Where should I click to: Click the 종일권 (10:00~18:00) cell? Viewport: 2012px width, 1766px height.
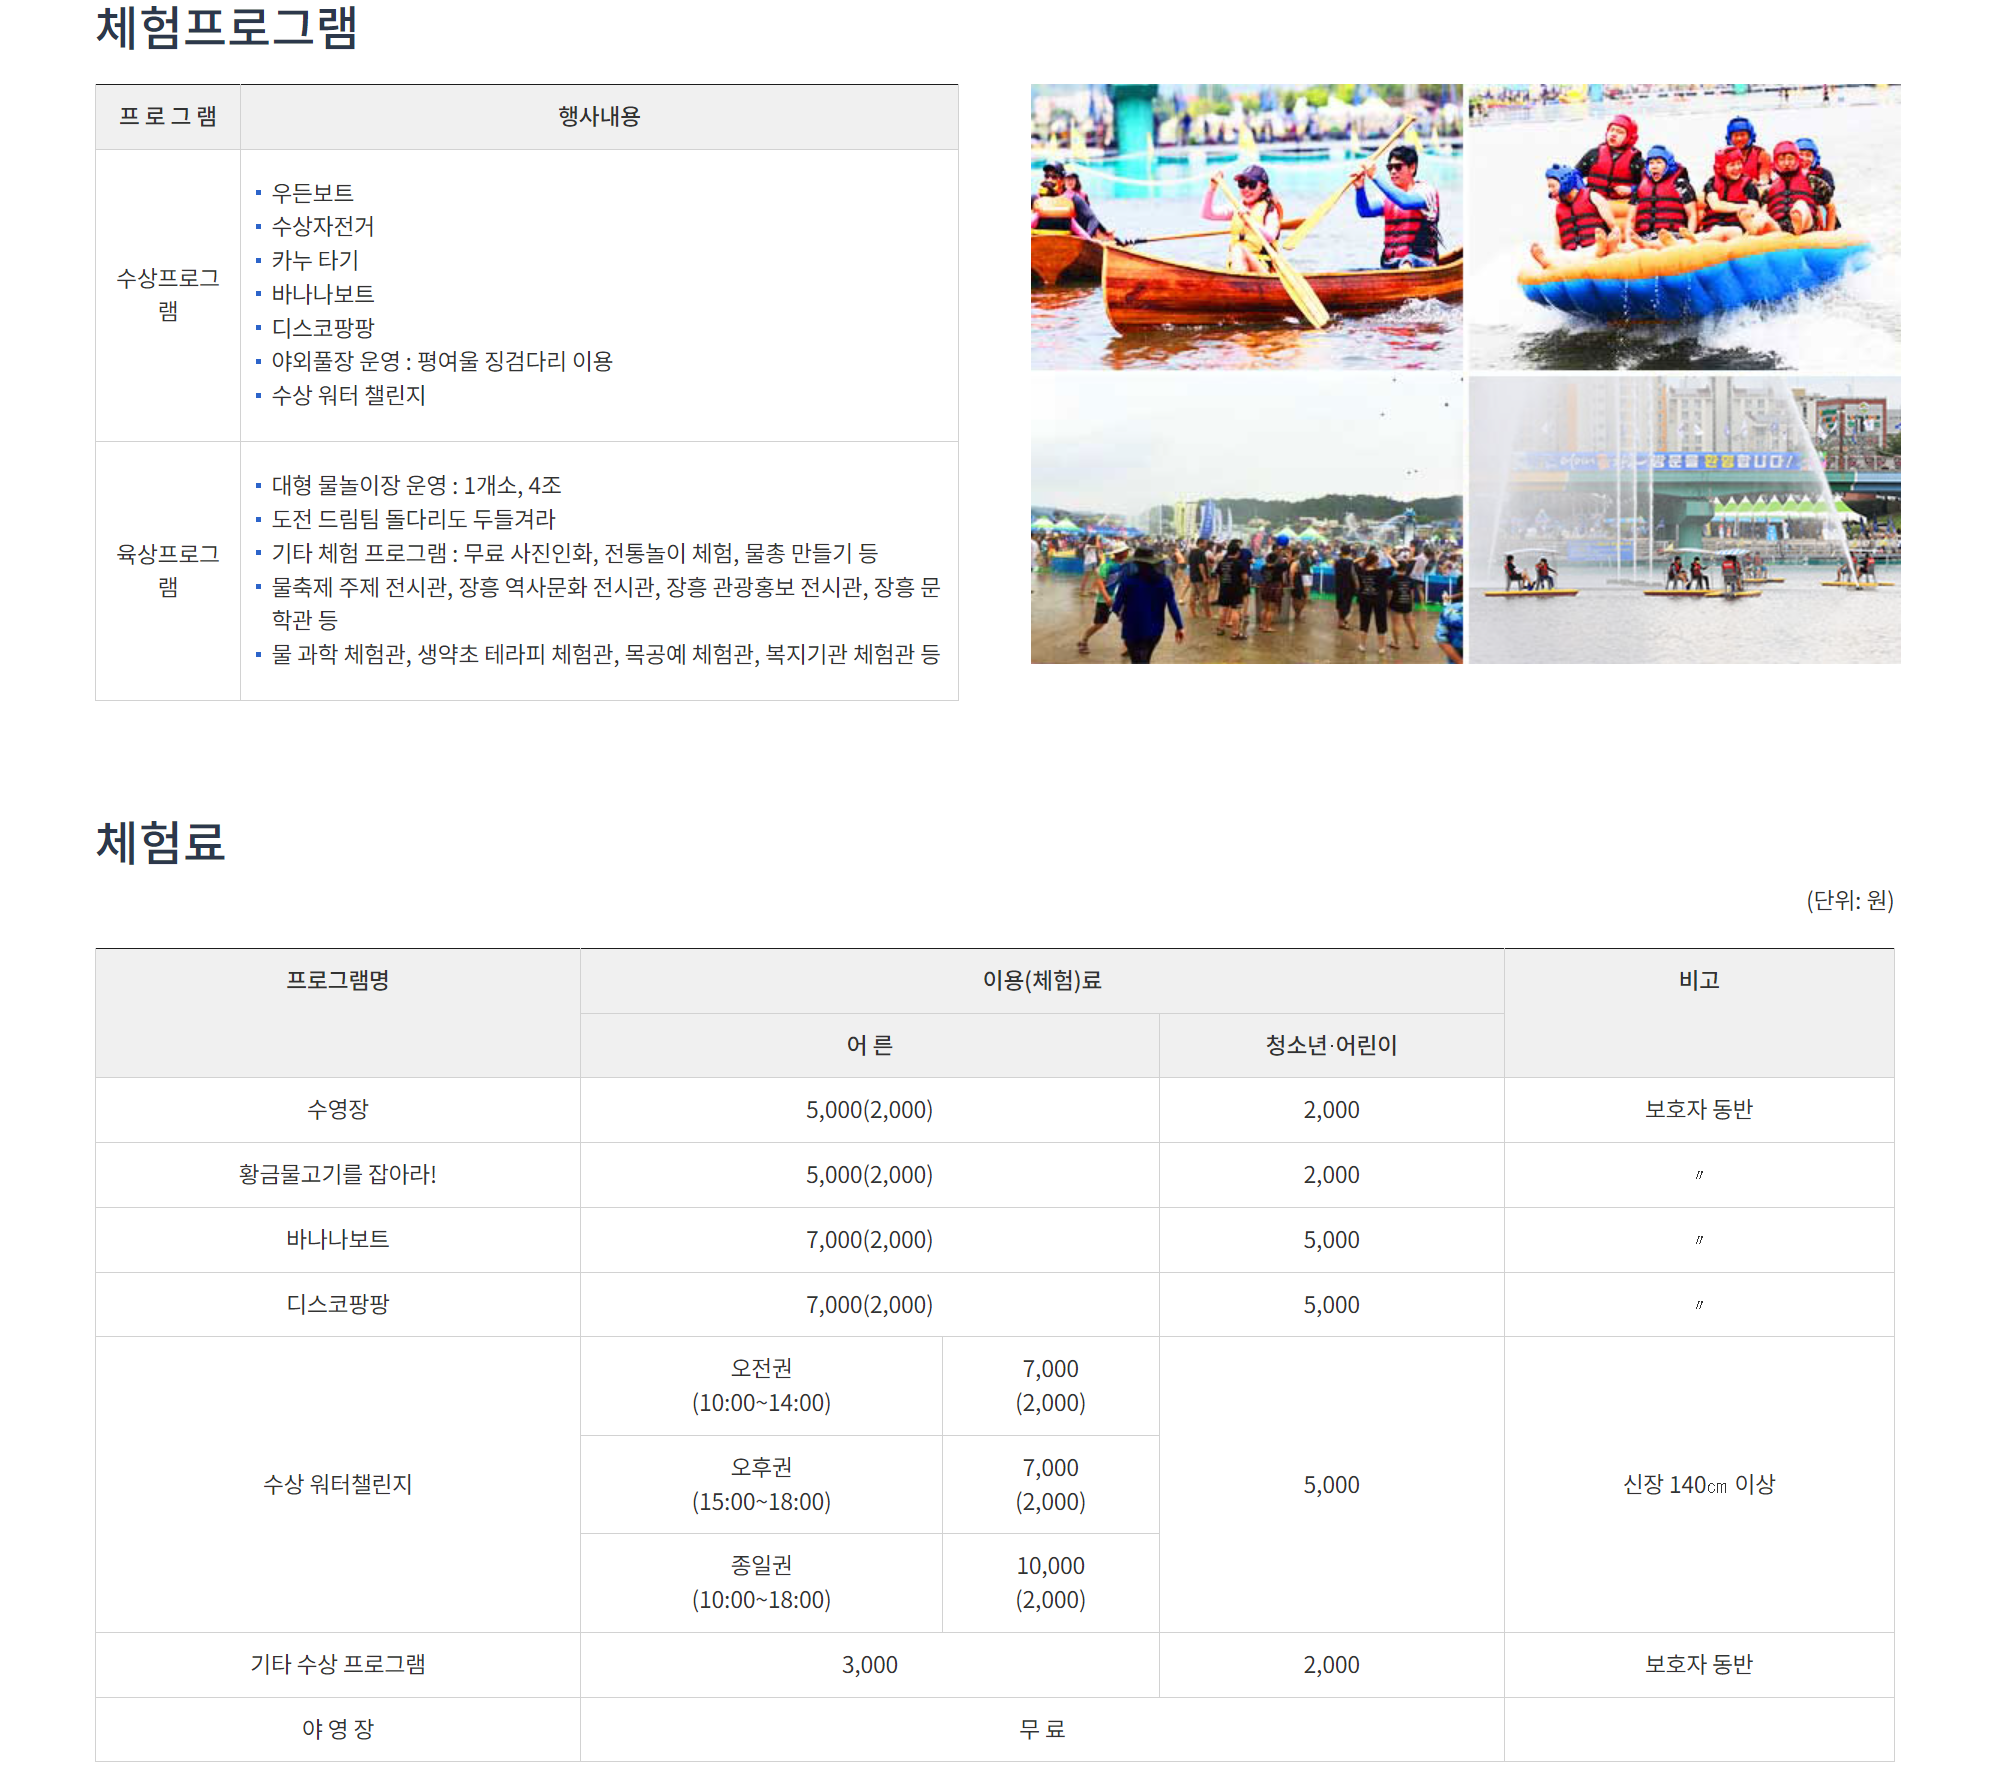760,1582
